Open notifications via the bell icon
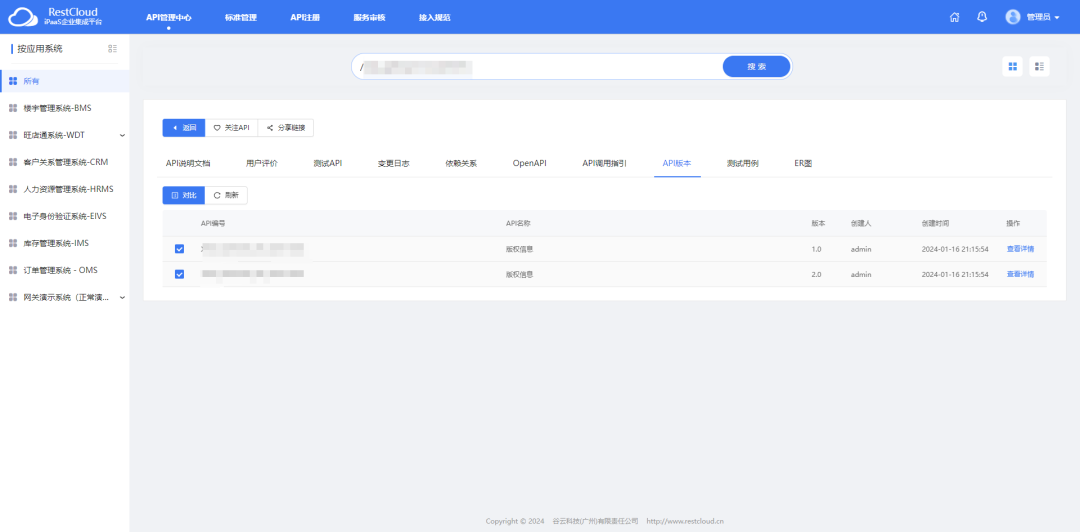Screen dimensions: 1080x532 click(x=982, y=17)
